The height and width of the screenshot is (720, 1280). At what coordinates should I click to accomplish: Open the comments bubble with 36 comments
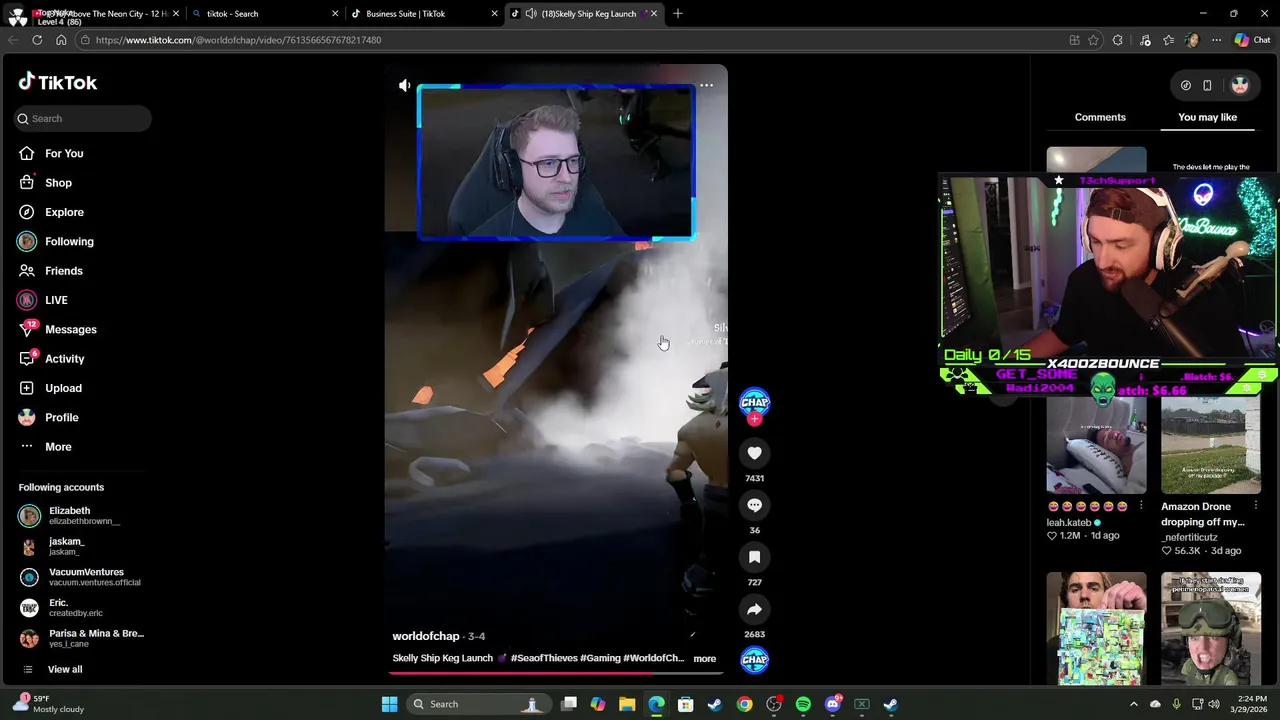[754, 505]
